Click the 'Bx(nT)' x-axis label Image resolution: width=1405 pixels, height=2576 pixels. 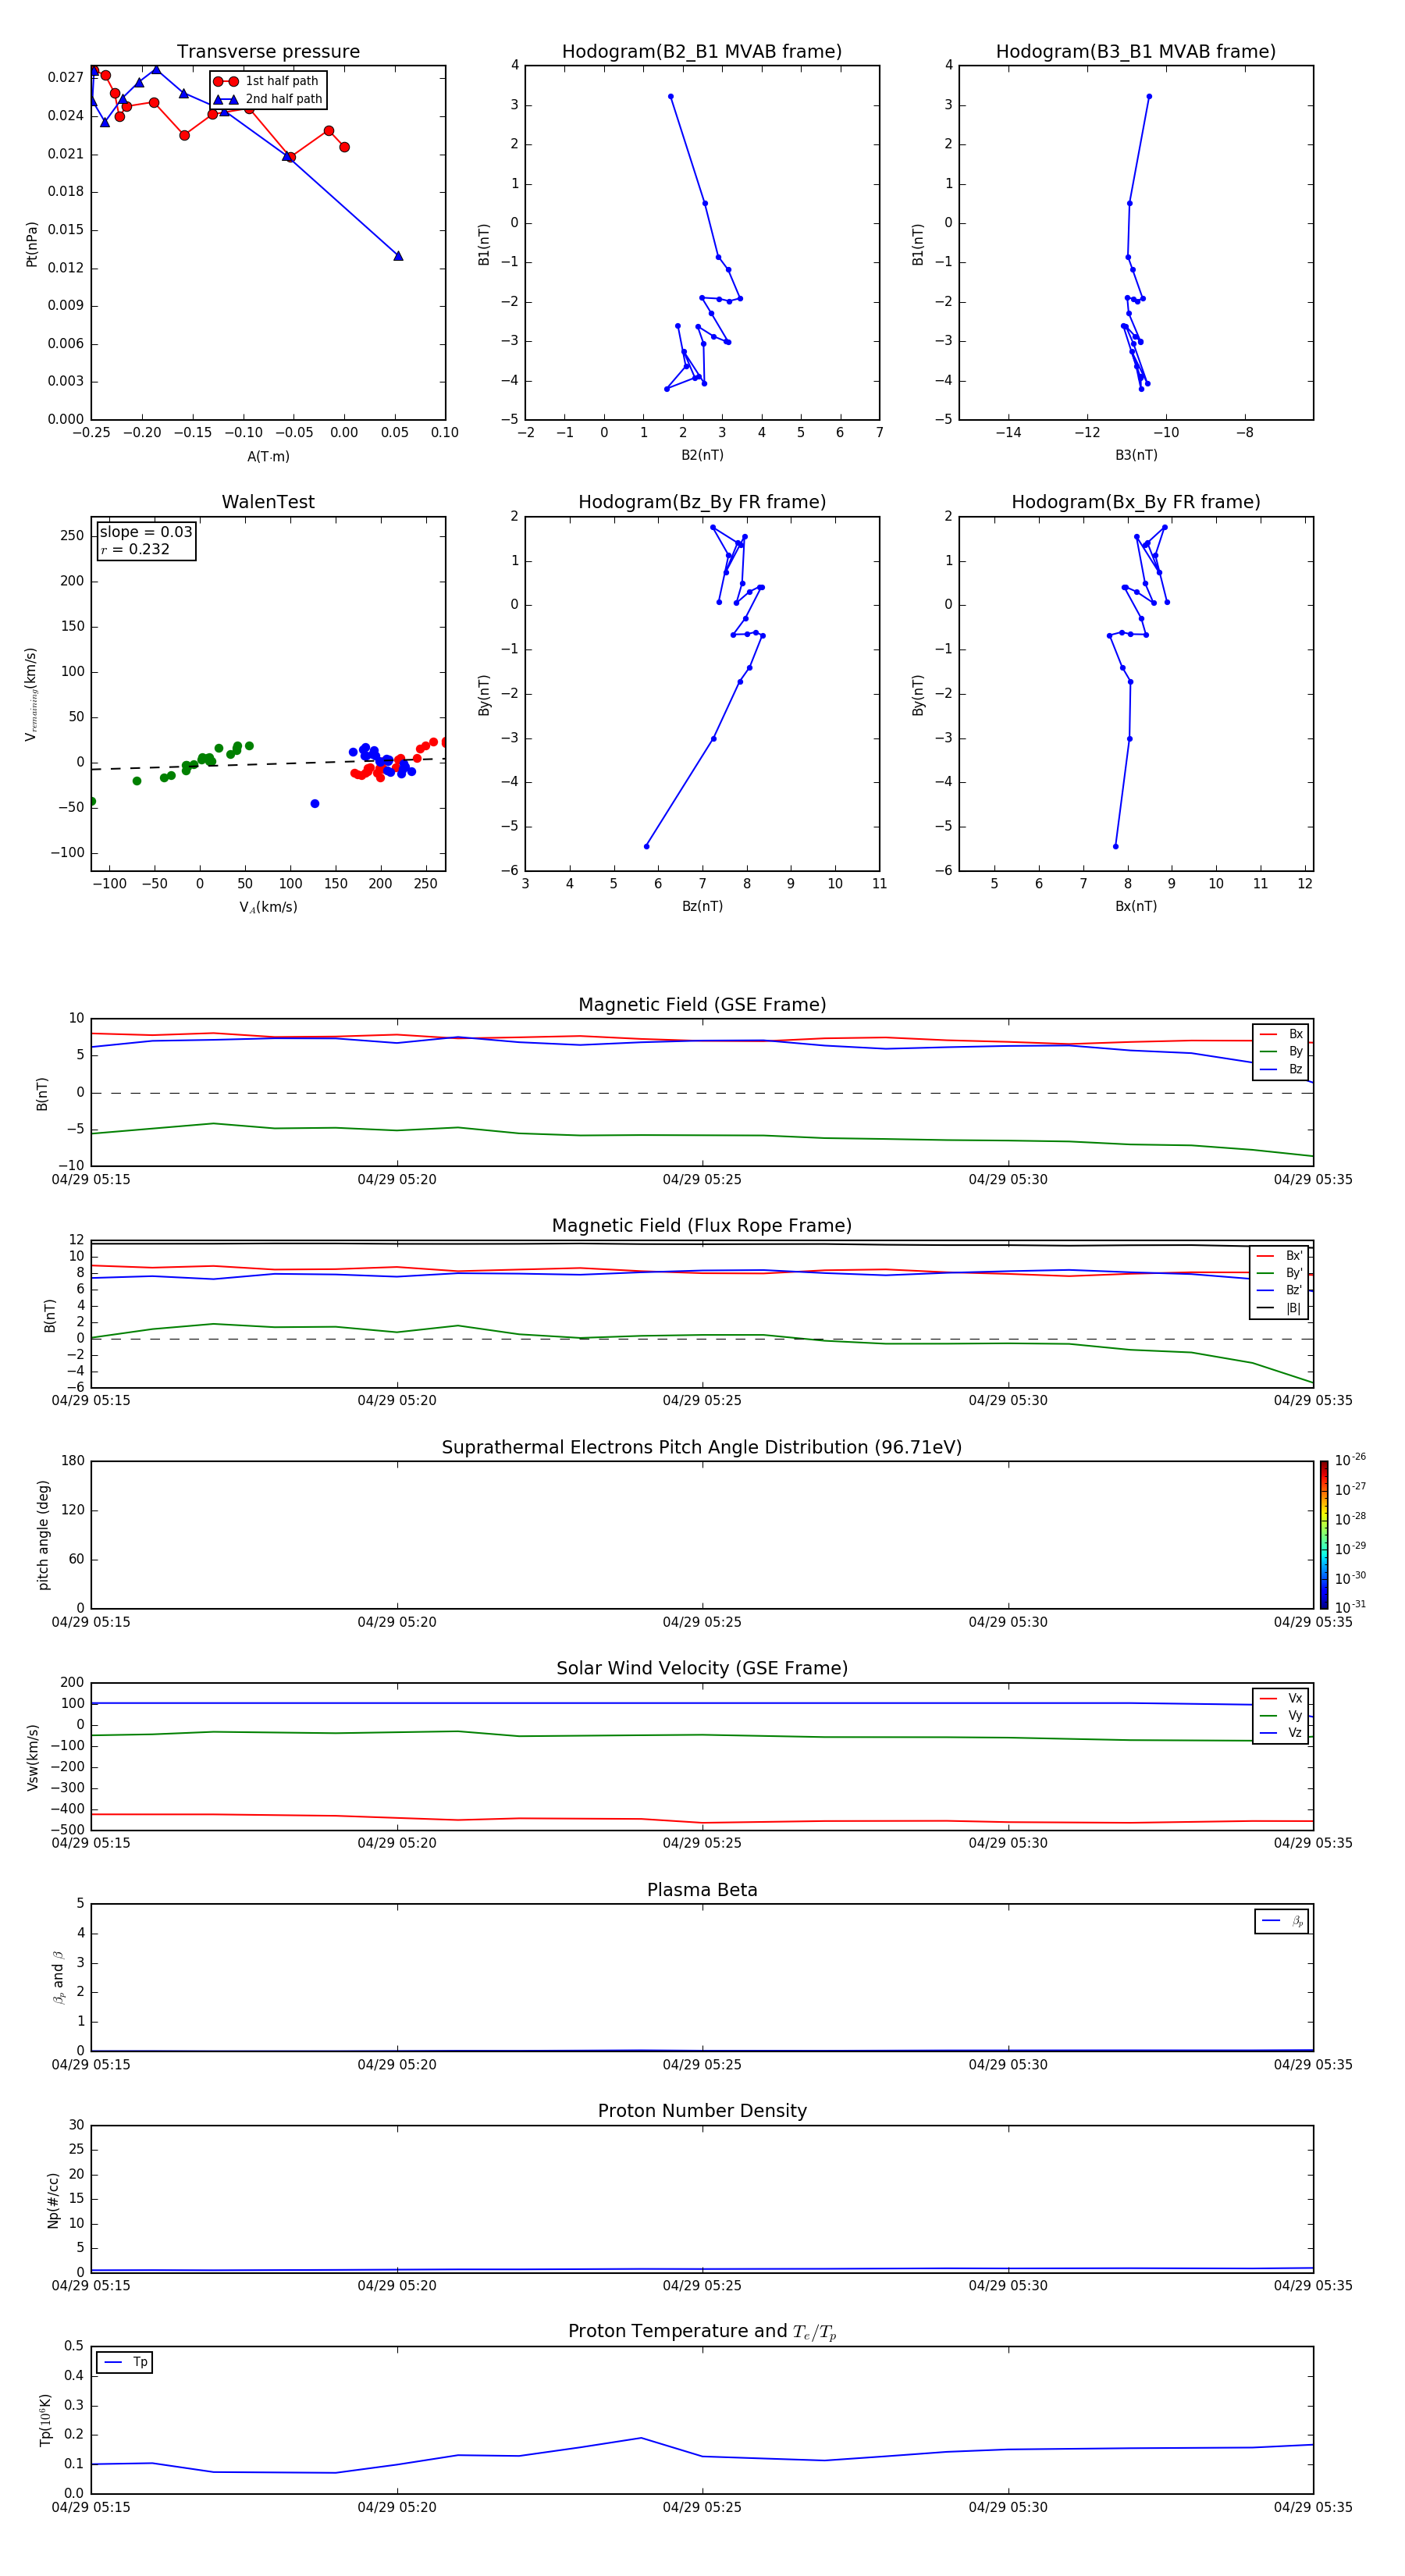point(1136,906)
